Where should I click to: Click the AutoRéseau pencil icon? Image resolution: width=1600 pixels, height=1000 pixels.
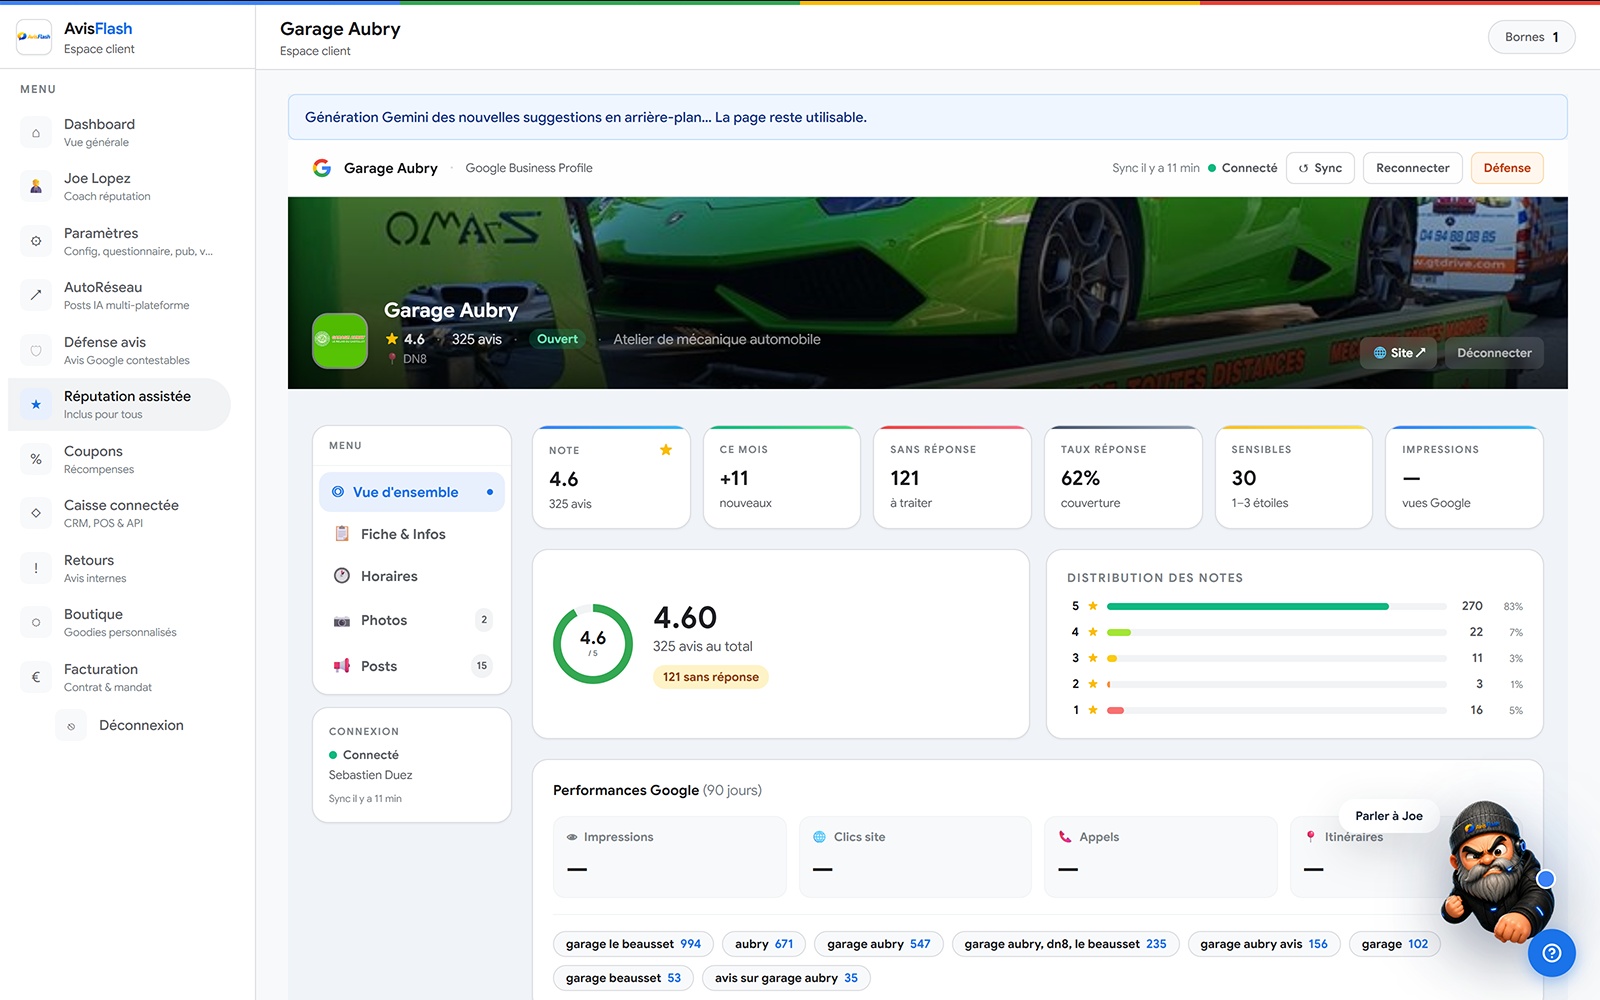36,295
